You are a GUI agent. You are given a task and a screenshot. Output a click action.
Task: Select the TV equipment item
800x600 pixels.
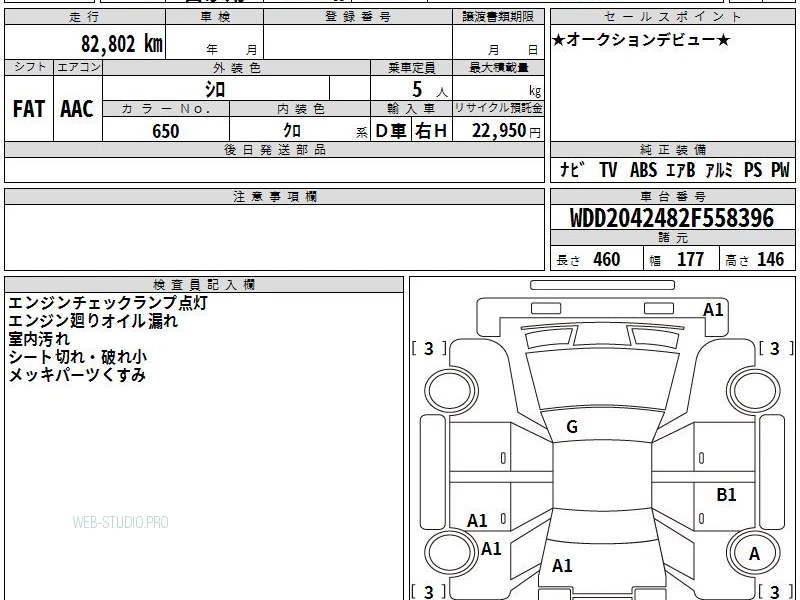608,169
